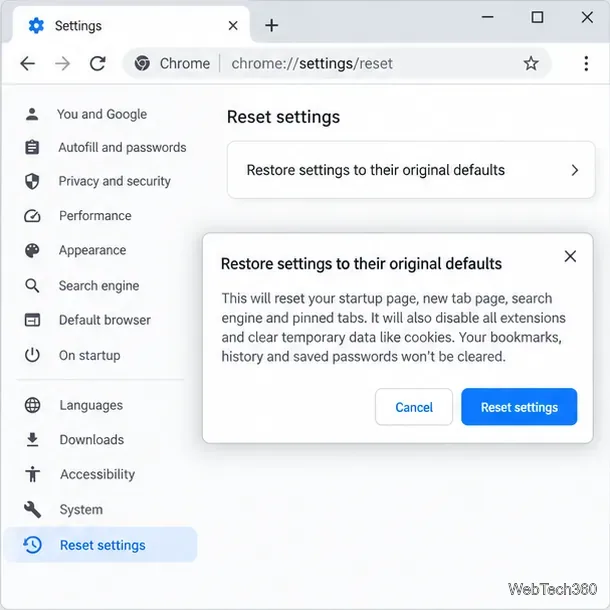Cancel the reset dialog

coord(414,407)
